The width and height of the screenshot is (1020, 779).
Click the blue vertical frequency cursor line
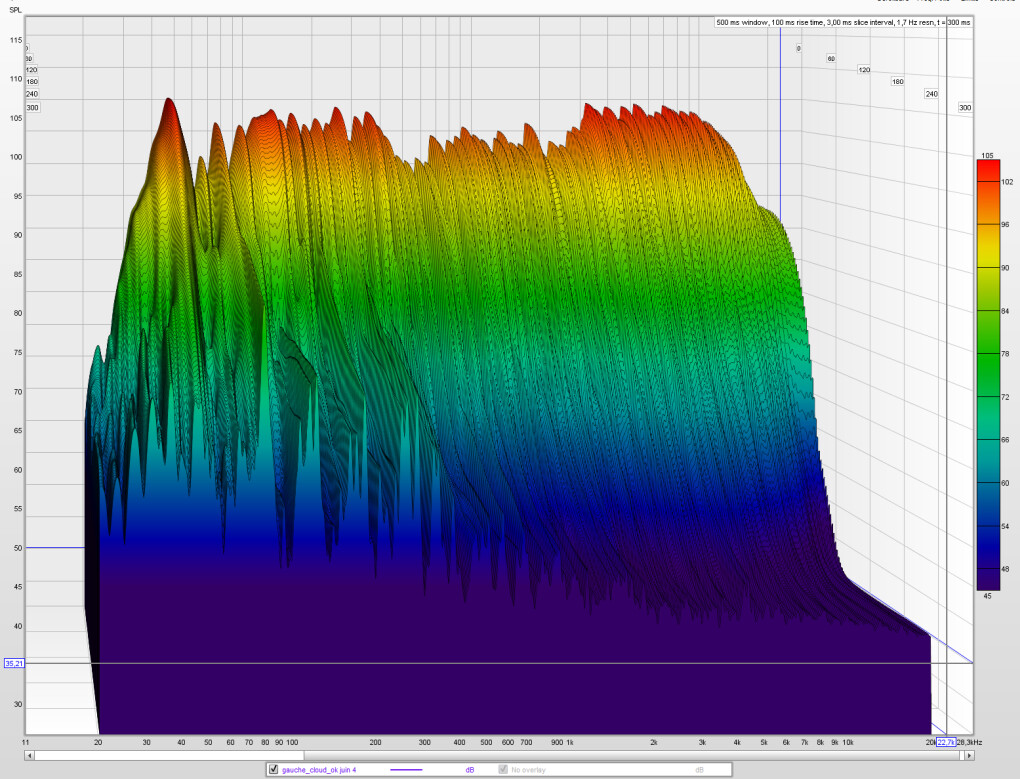tap(780, 120)
